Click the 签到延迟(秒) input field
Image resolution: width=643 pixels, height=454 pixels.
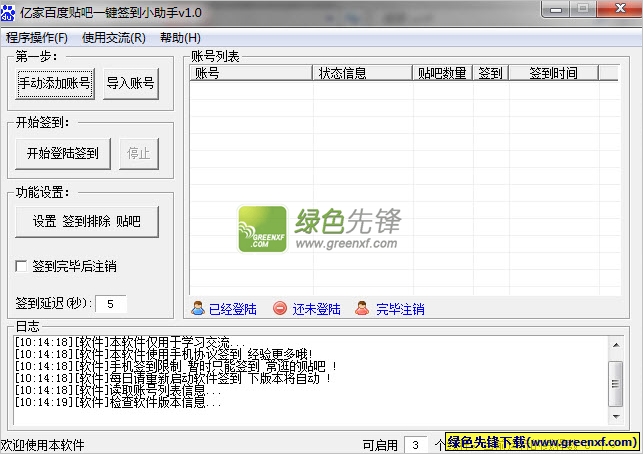[111, 304]
